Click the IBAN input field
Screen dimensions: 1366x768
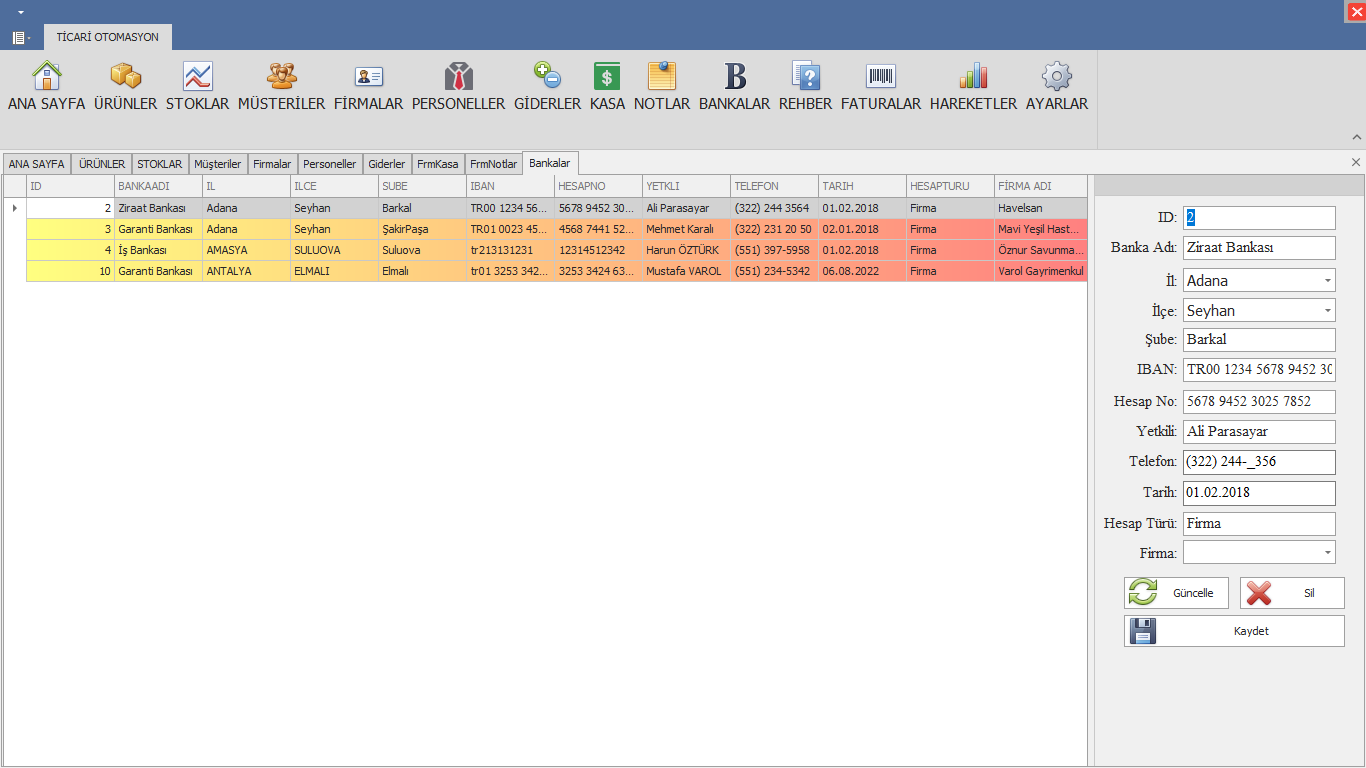pyautogui.click(x=1259, y=370)
